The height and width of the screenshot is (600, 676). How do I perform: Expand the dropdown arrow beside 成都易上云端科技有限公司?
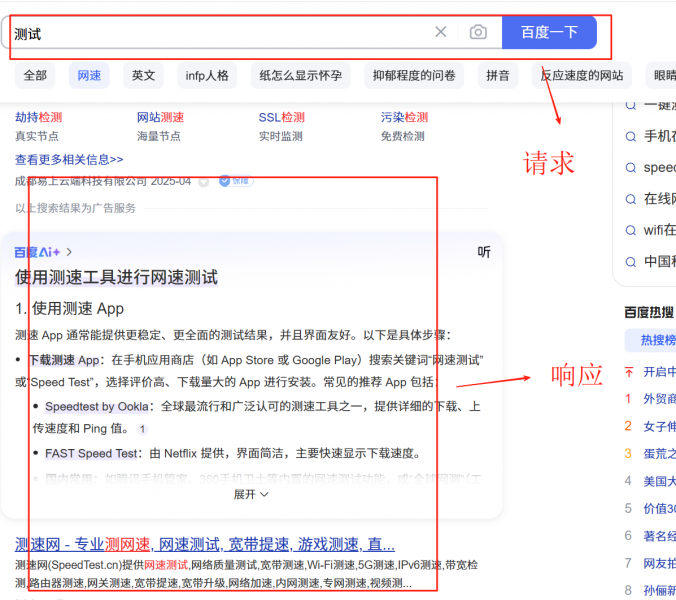[x=203, y=182]
